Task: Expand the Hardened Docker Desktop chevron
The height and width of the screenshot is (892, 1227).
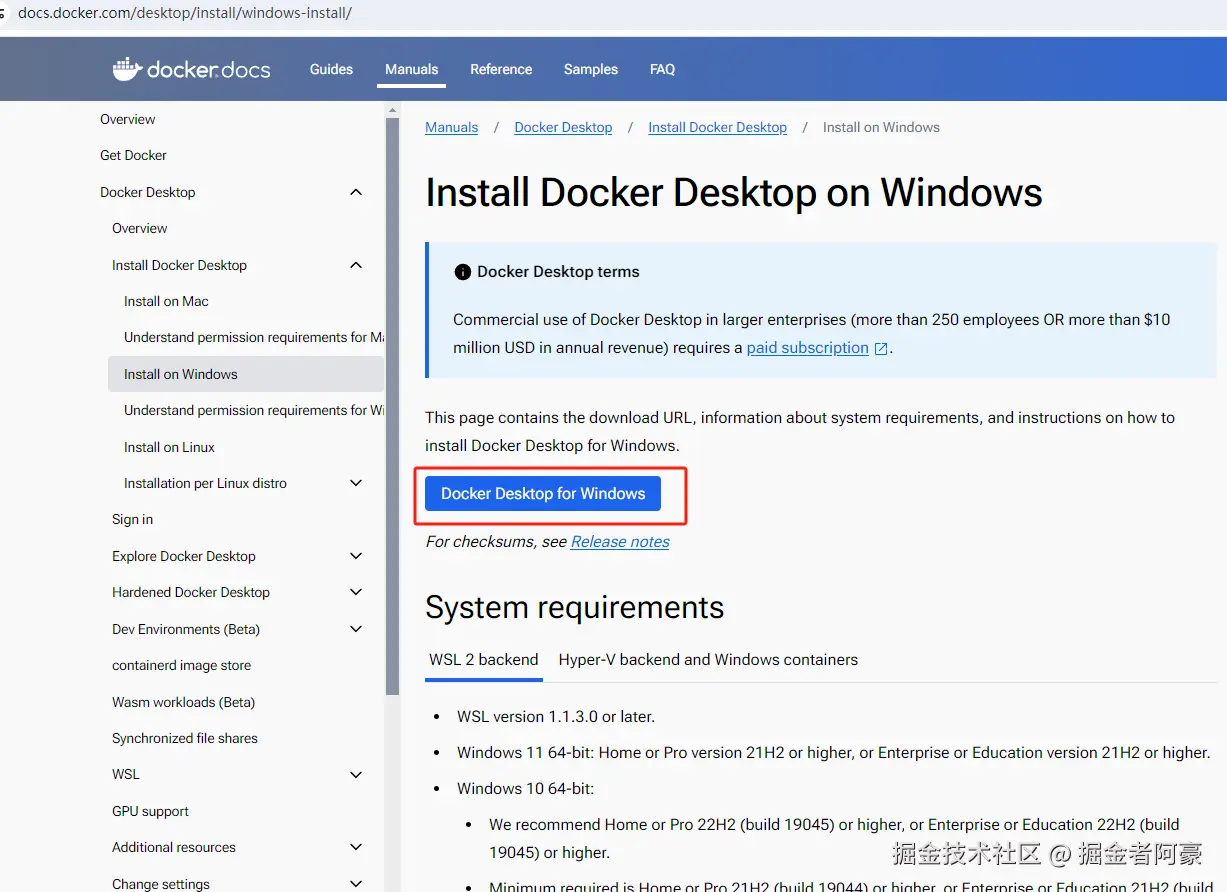Action: pyautogui.click(x=356, y=592)
